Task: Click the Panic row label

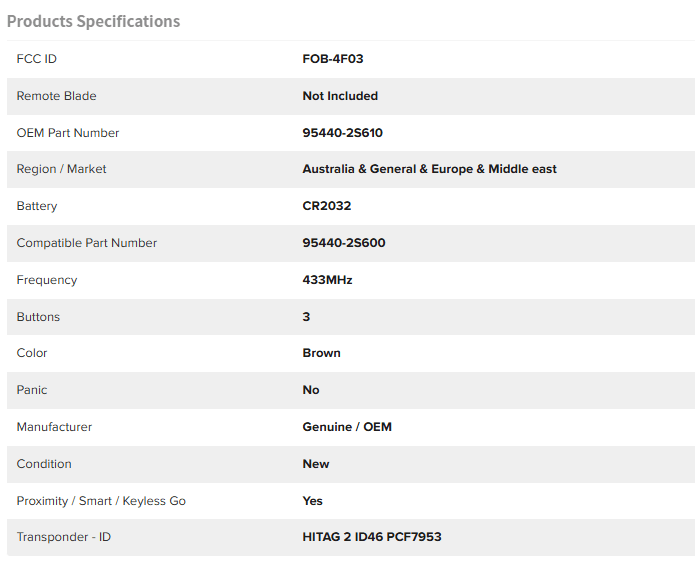Action: tap(32, 390)
